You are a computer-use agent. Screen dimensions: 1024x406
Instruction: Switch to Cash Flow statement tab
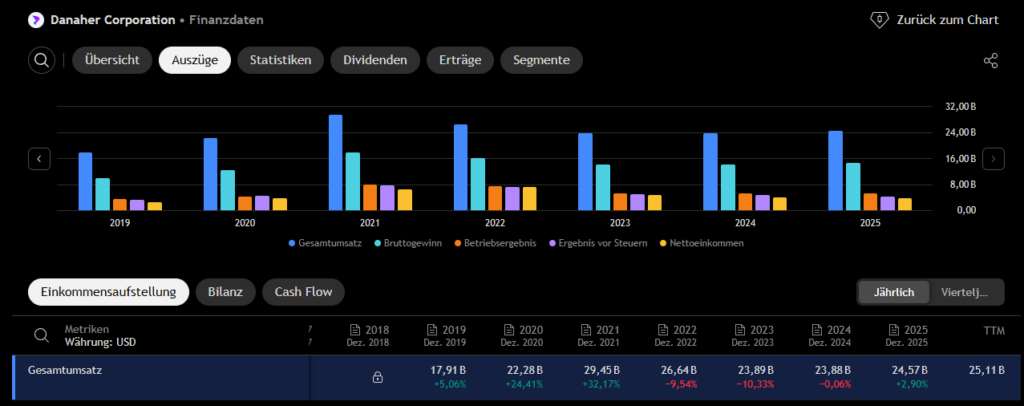click(x=303, y=292)
